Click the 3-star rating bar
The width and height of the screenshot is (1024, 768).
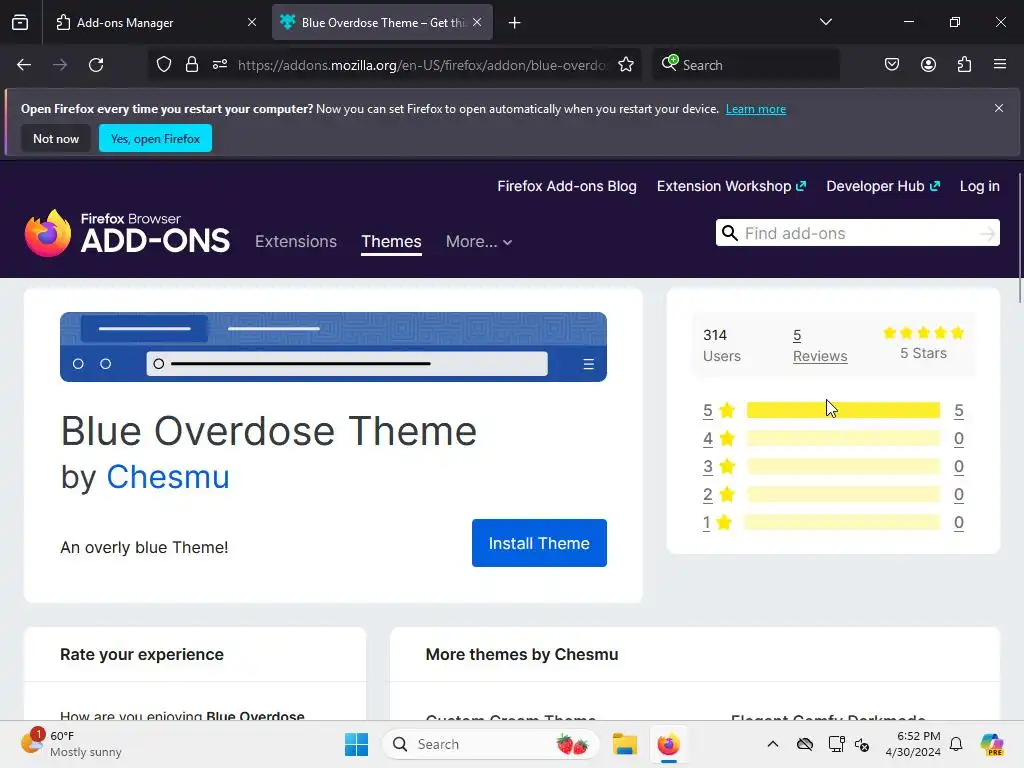pos(843,466)
